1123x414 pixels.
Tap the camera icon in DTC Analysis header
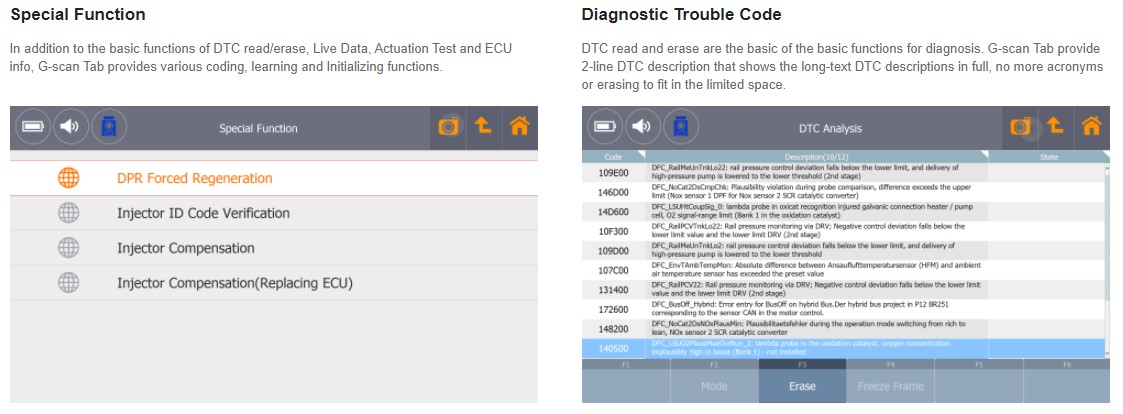click(1022, 127)
